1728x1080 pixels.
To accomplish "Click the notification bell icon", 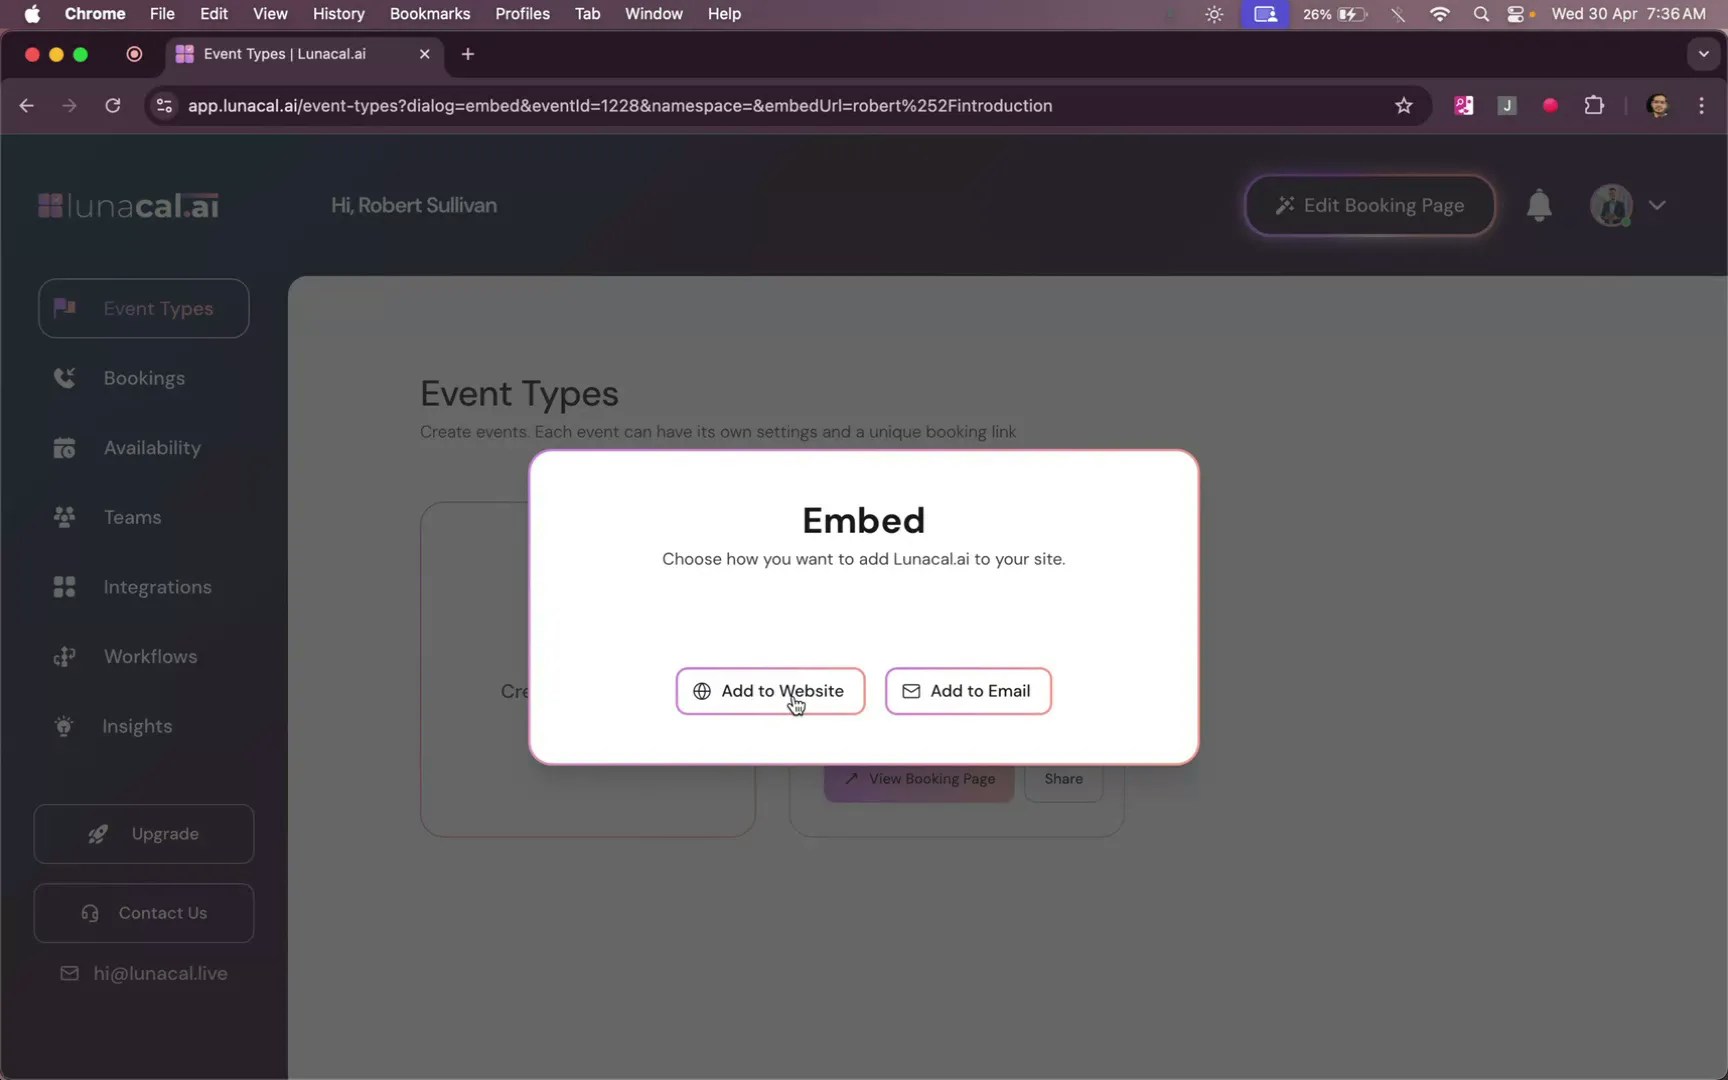I will [x=1539, y=205].
